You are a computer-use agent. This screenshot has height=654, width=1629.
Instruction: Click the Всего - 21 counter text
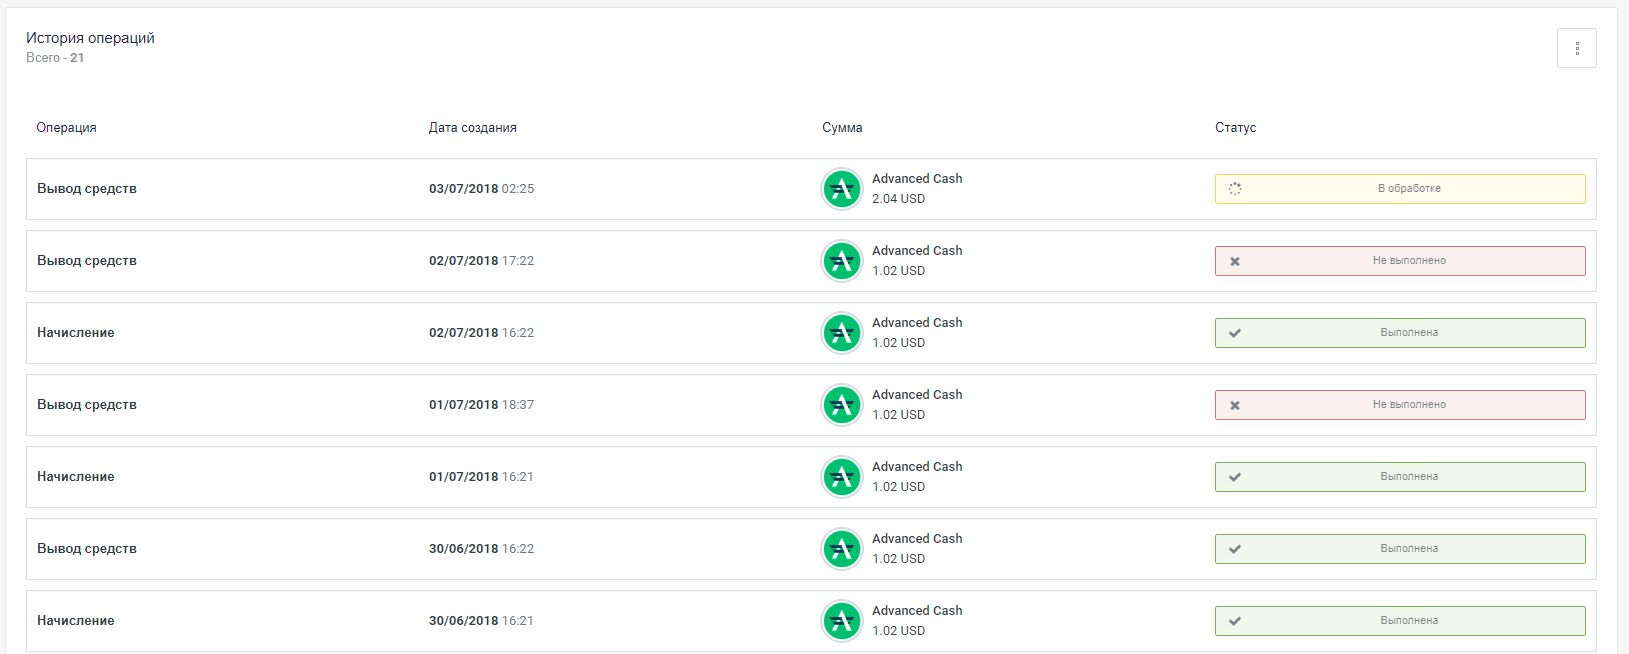pos(55,58)
